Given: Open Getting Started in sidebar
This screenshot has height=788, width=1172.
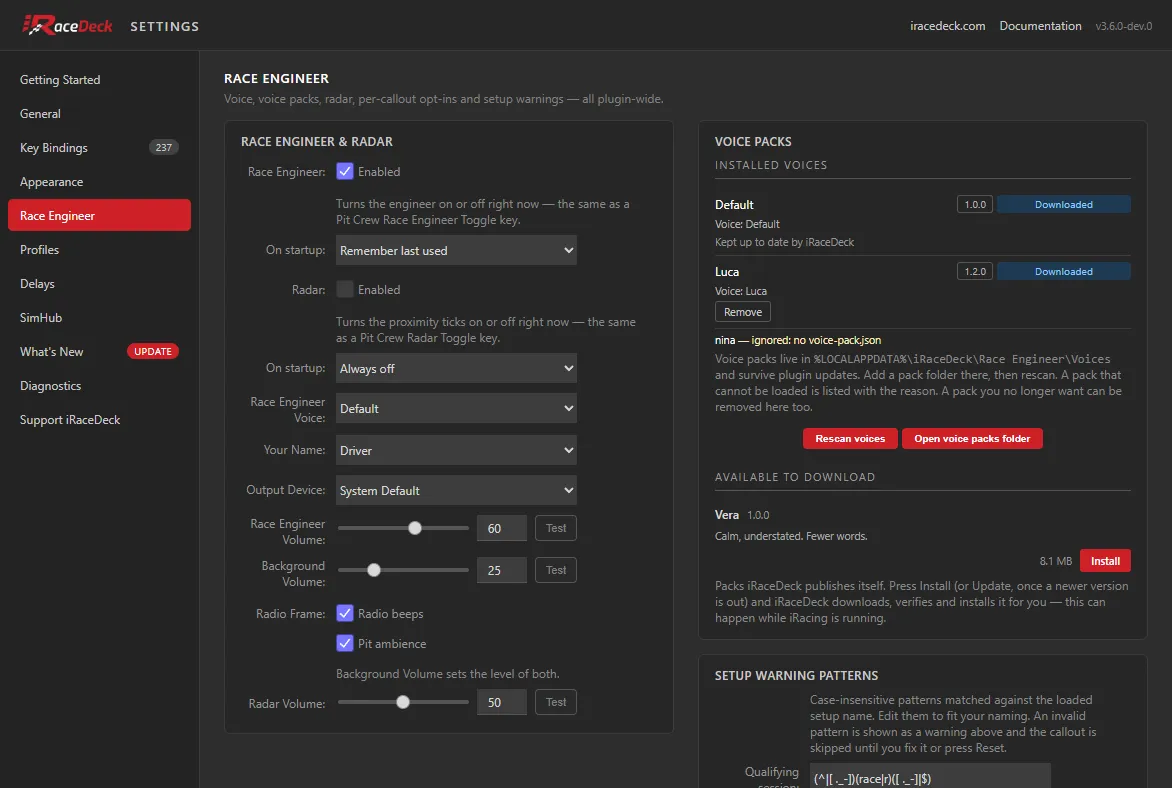Looking at the screenshot, I should pyautogui.click(x=99, y=79).
